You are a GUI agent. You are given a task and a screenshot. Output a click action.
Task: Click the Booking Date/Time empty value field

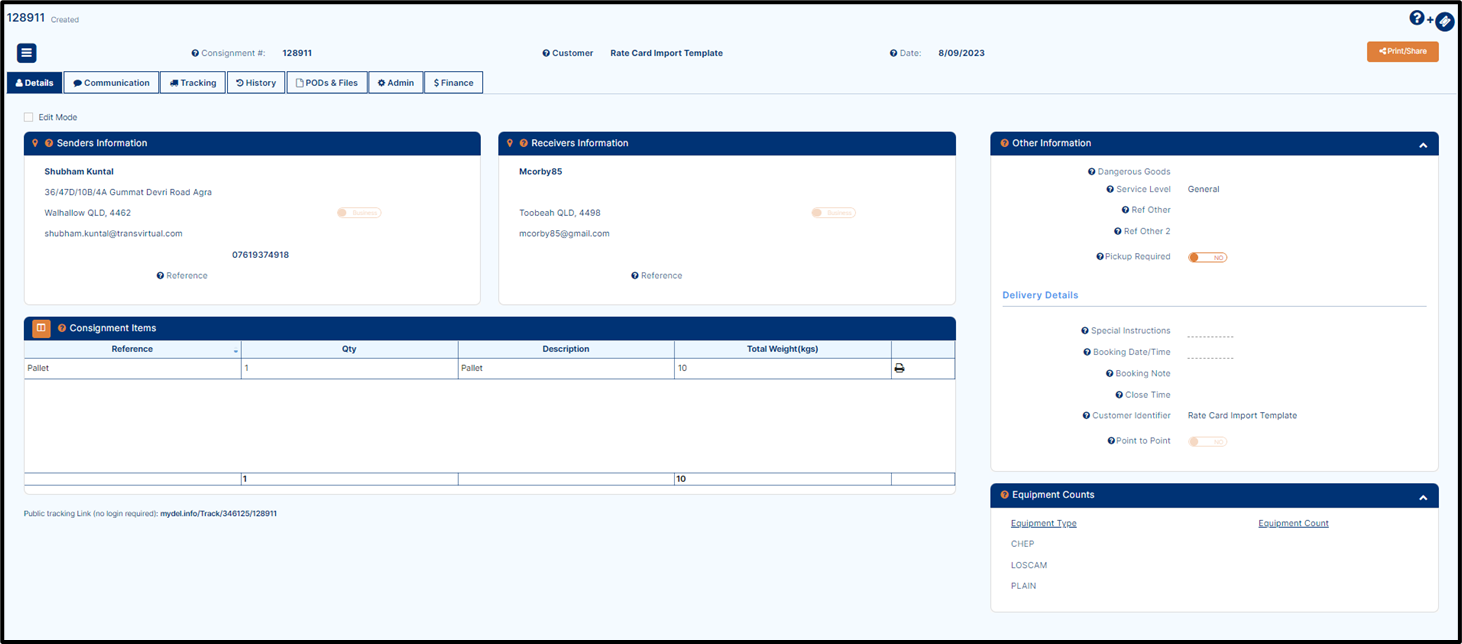1210,354
